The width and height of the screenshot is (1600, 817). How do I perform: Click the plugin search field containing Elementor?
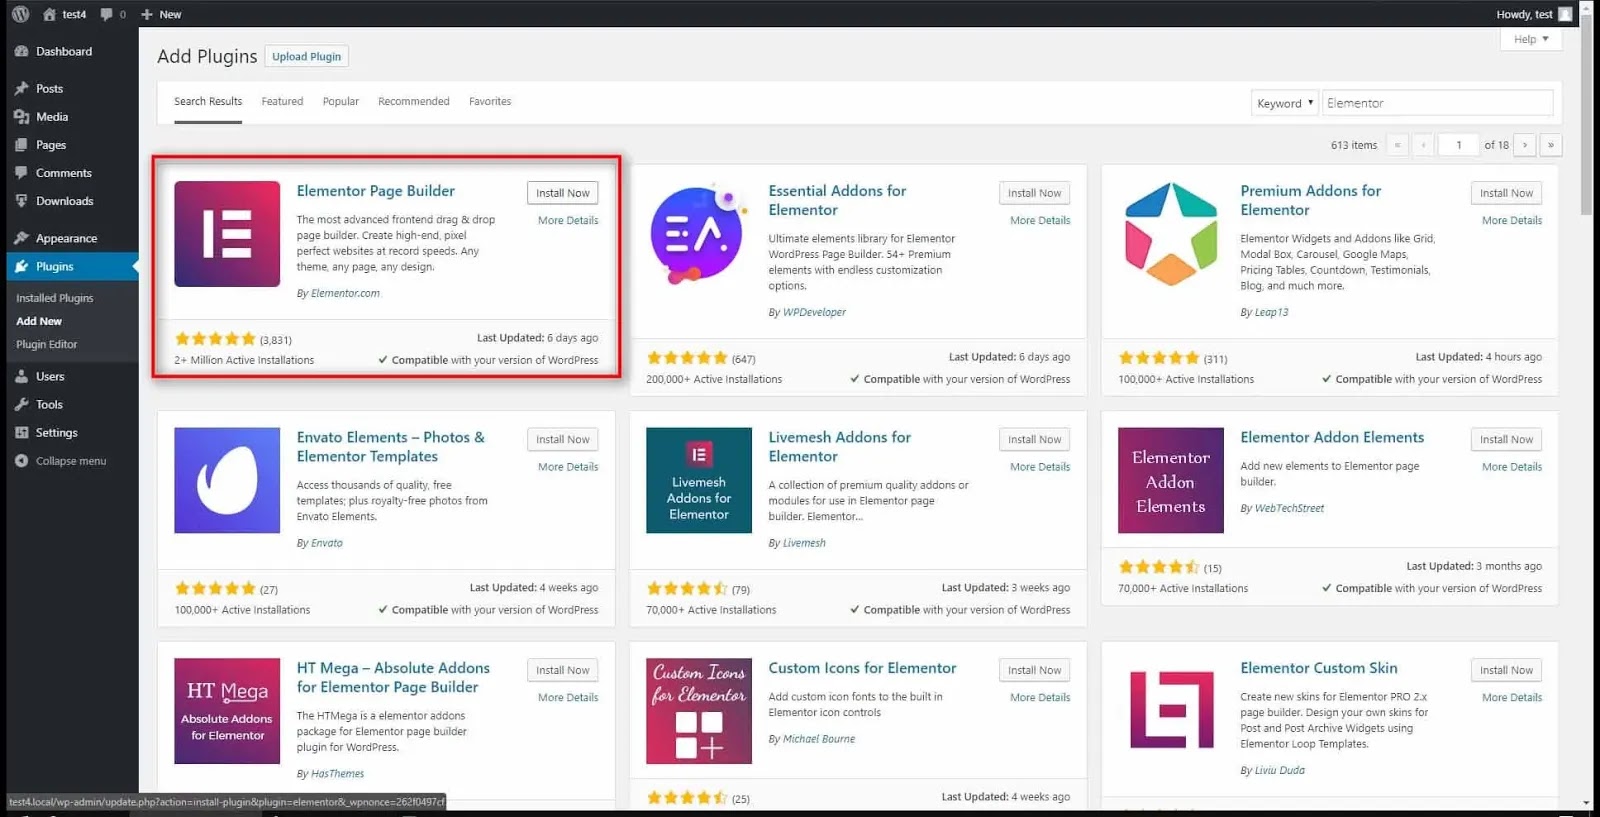point(1438,102)
